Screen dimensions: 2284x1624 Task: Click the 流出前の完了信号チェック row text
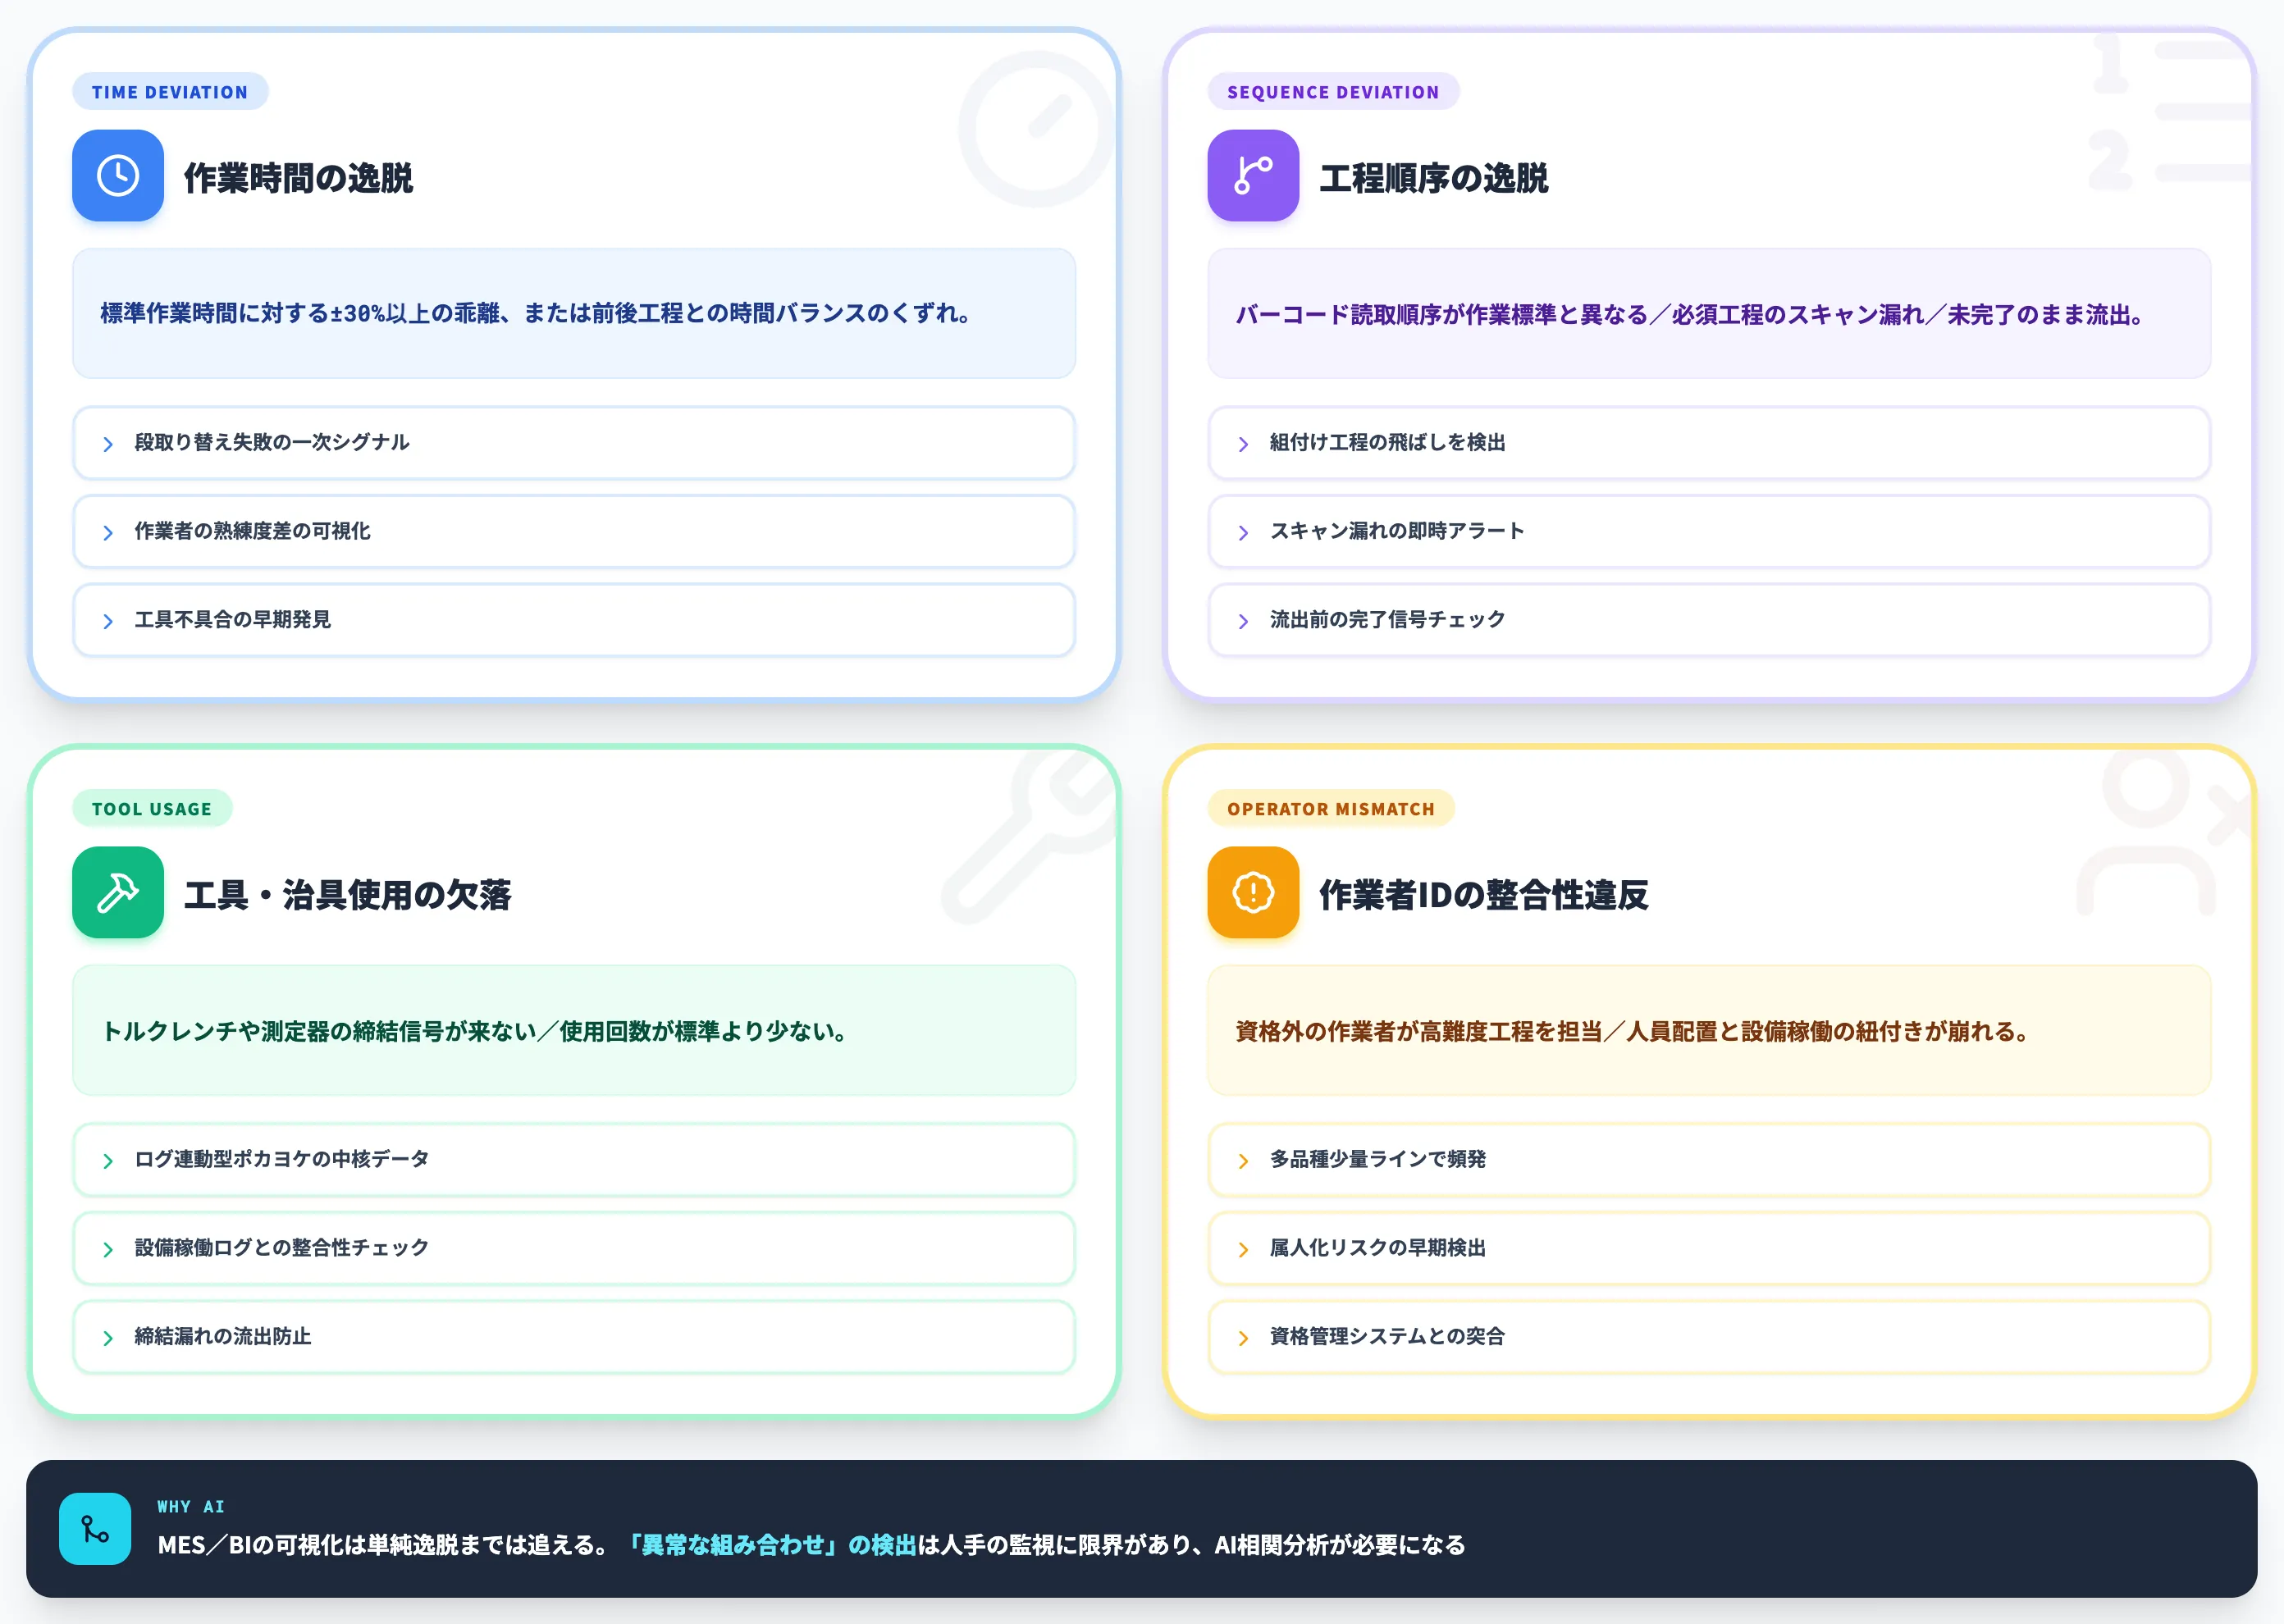[1387, 620]
